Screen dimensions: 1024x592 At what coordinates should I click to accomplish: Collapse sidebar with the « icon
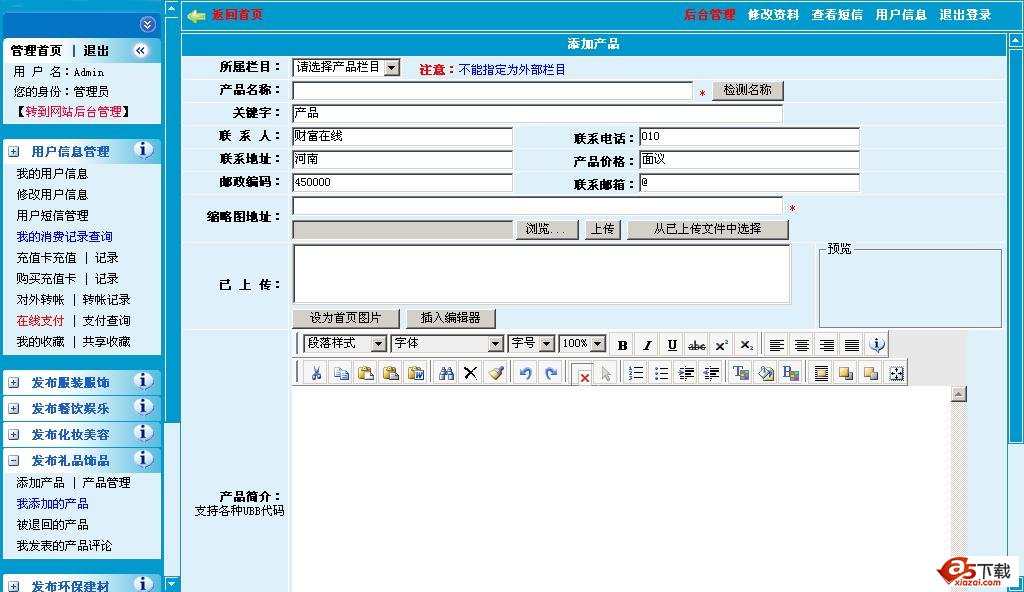(140, 50)
